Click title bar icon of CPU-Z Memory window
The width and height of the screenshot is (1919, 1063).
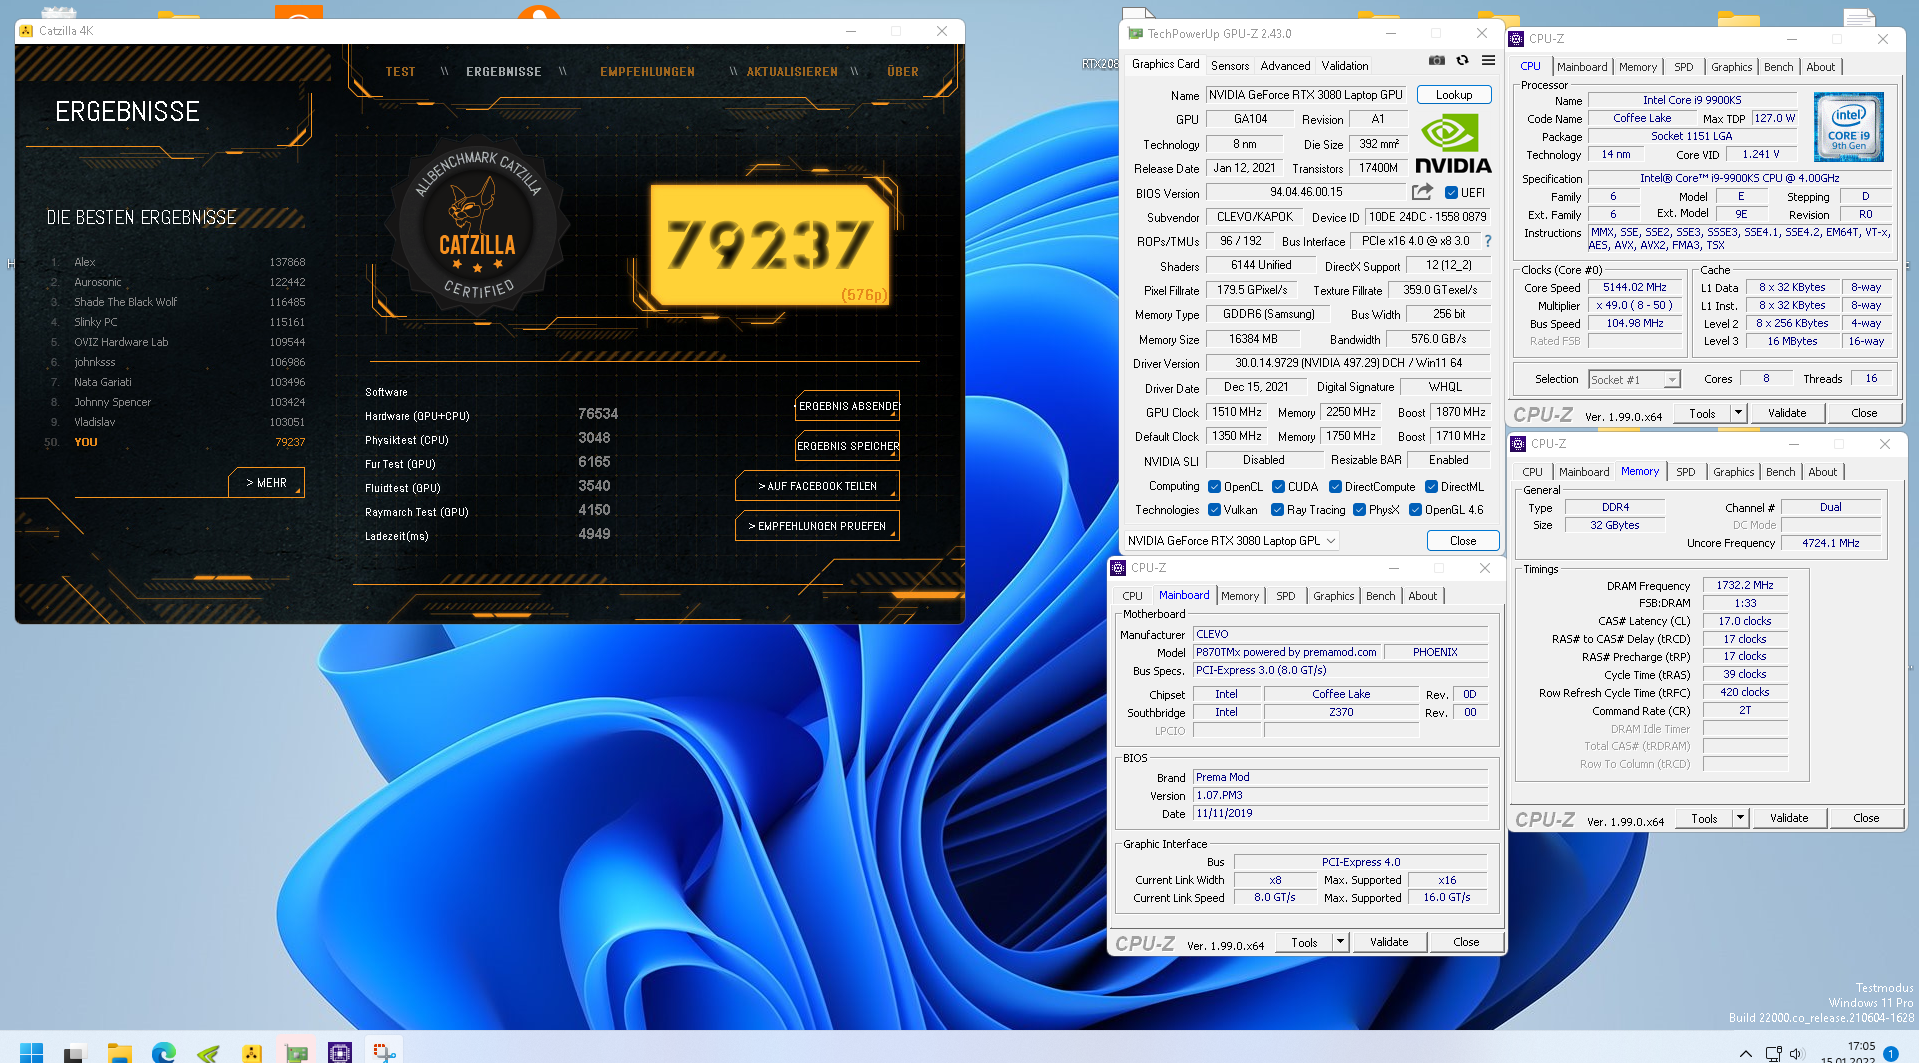click(1518, 443)
